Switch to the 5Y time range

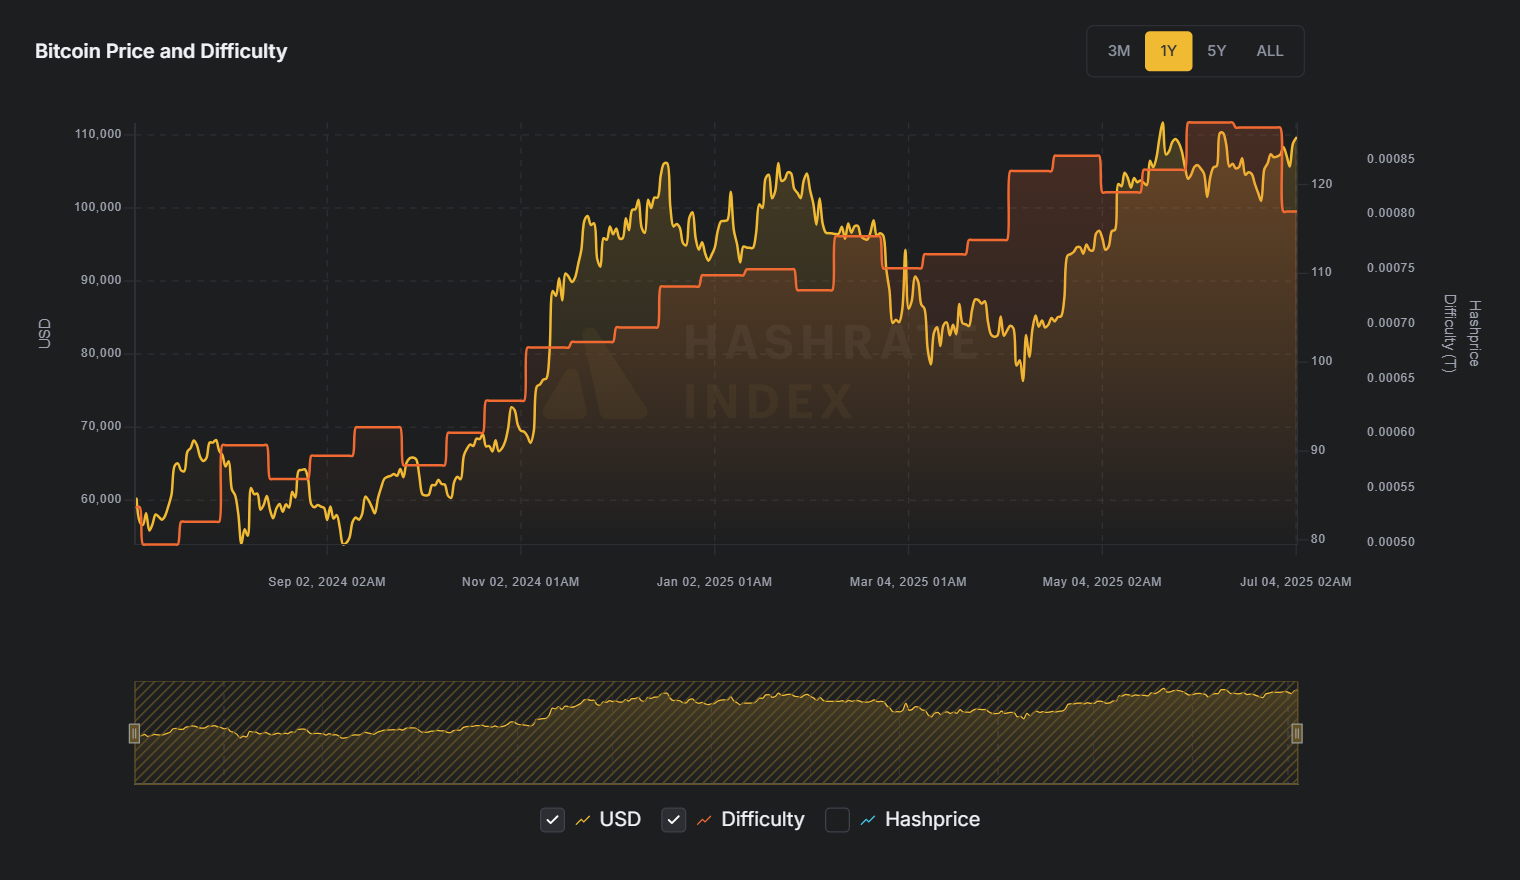[x=1216, y=51]
